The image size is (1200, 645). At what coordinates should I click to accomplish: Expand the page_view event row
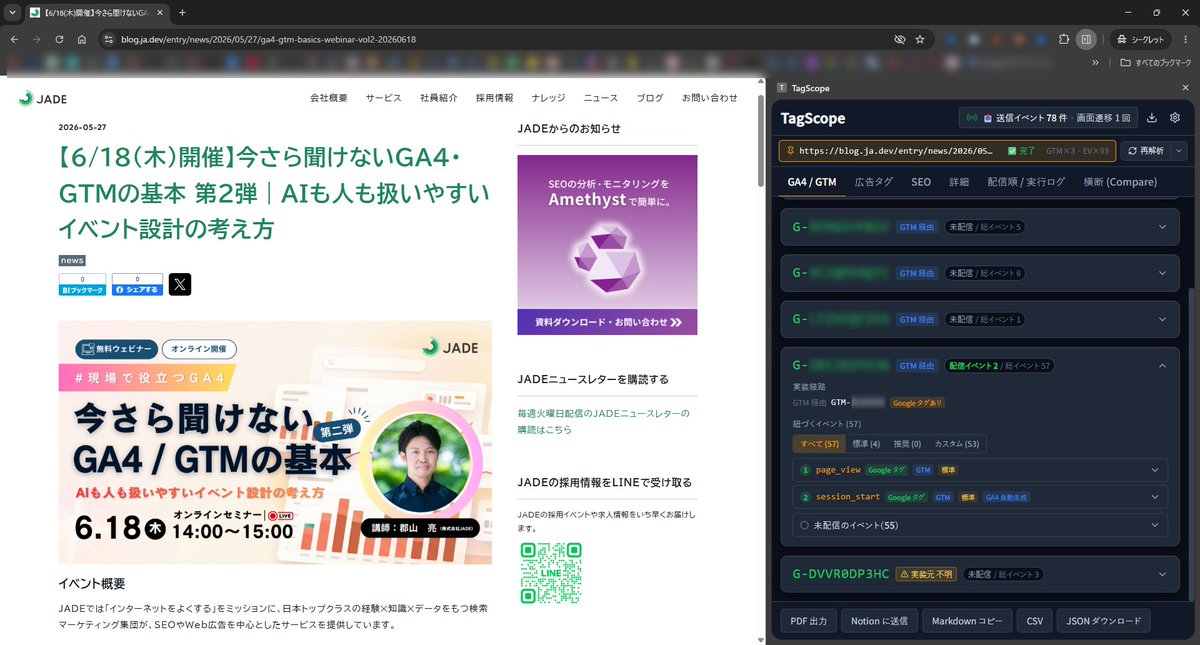point(980,470)
